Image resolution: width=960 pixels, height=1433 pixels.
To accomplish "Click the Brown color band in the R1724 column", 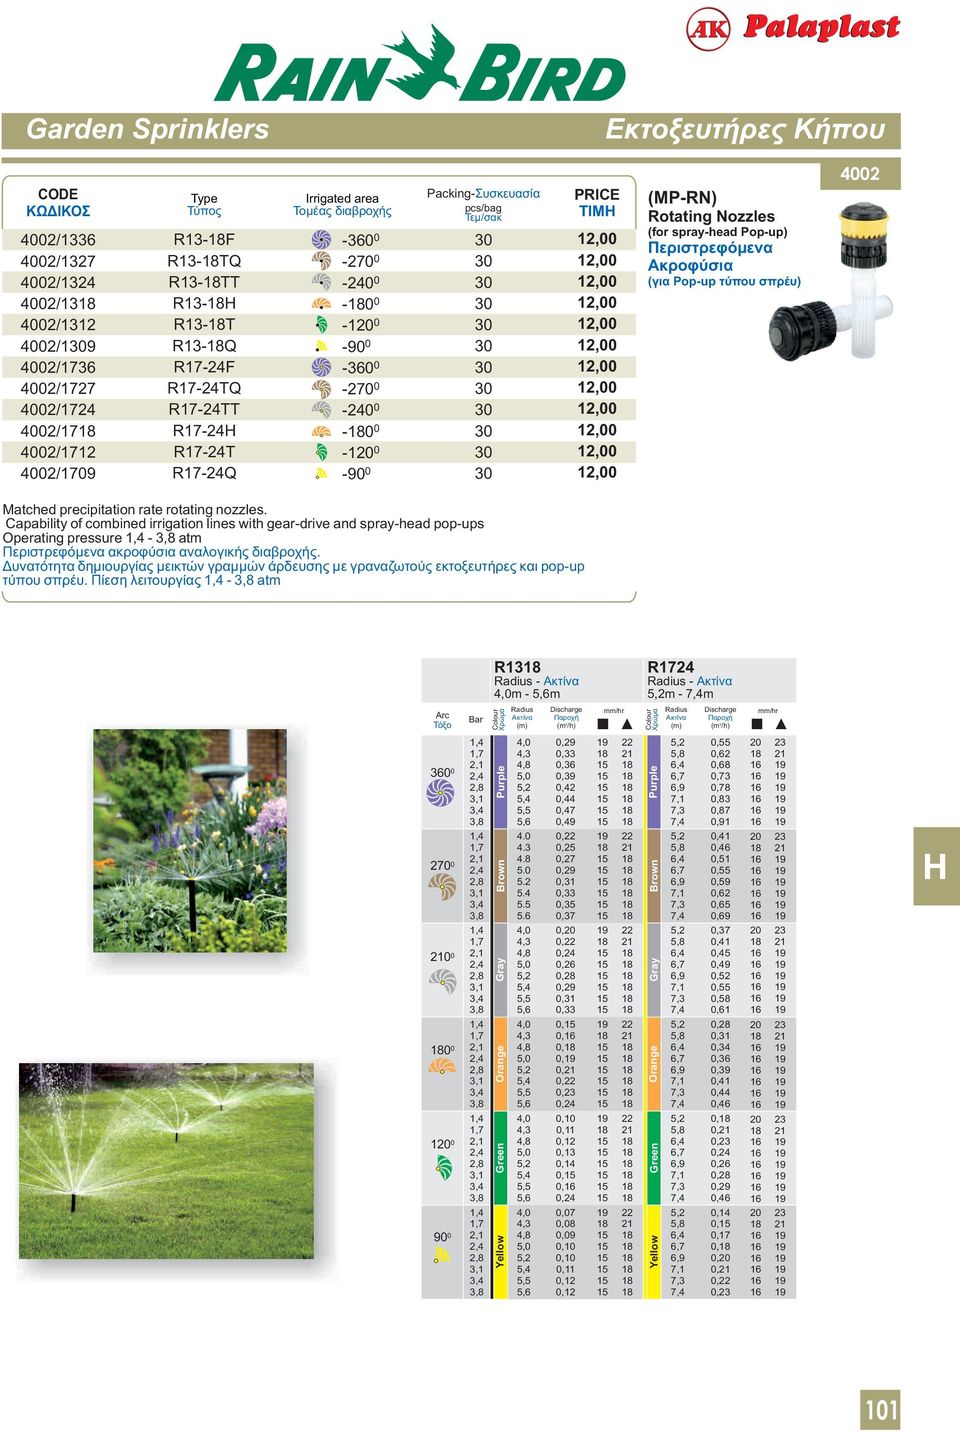I will pyautogui.click(x=654, y=876).
